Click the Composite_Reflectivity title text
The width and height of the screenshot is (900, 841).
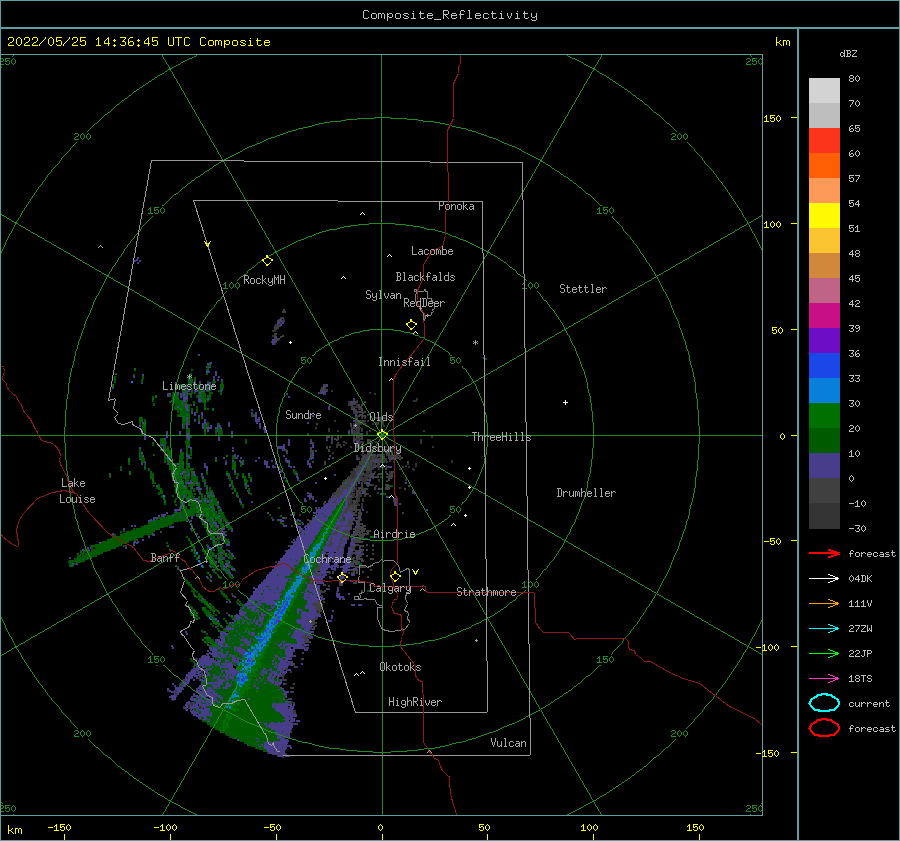pos(450,15)
